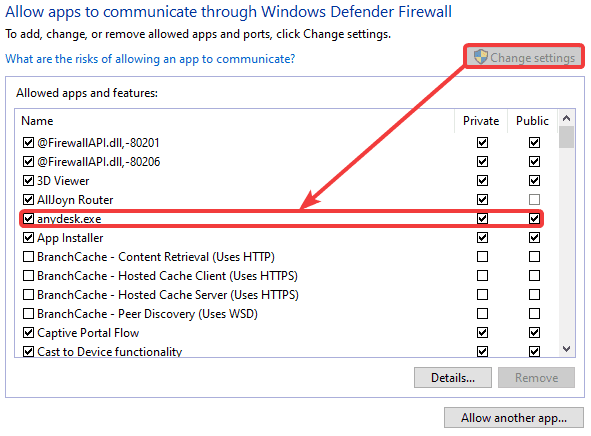Toggle Public checkbox for App Installer
Viewport: 591px width, 436px height.
pyautogui.click(x=534, y=237)
